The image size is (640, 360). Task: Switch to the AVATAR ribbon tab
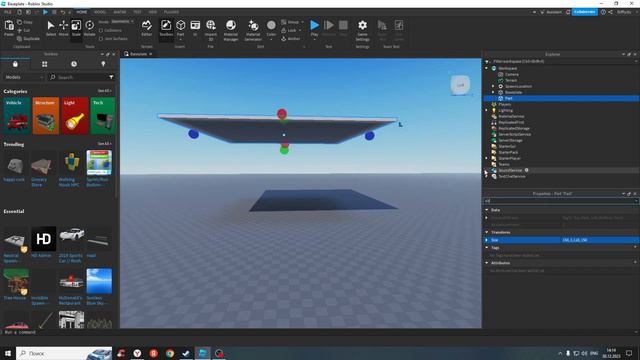120,12
